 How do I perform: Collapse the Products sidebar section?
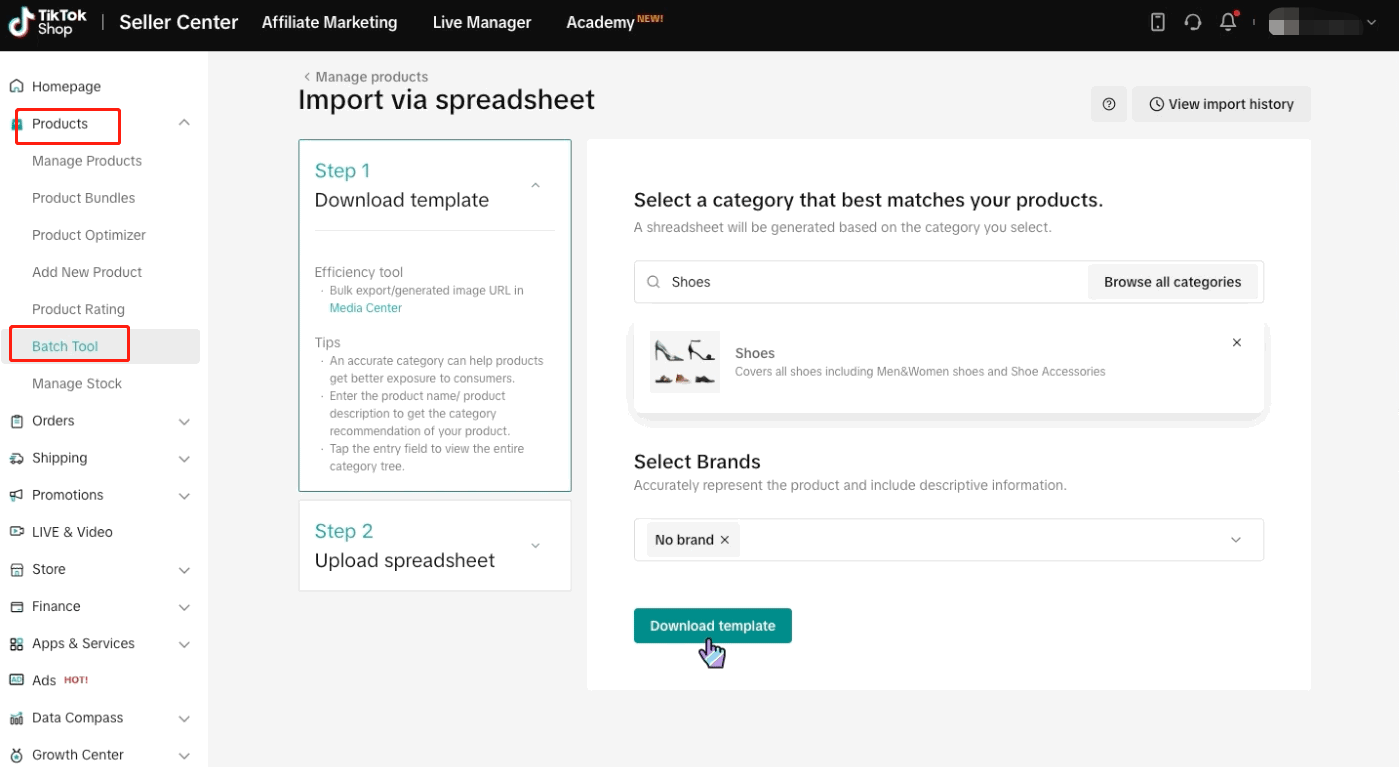pos(184,123)
